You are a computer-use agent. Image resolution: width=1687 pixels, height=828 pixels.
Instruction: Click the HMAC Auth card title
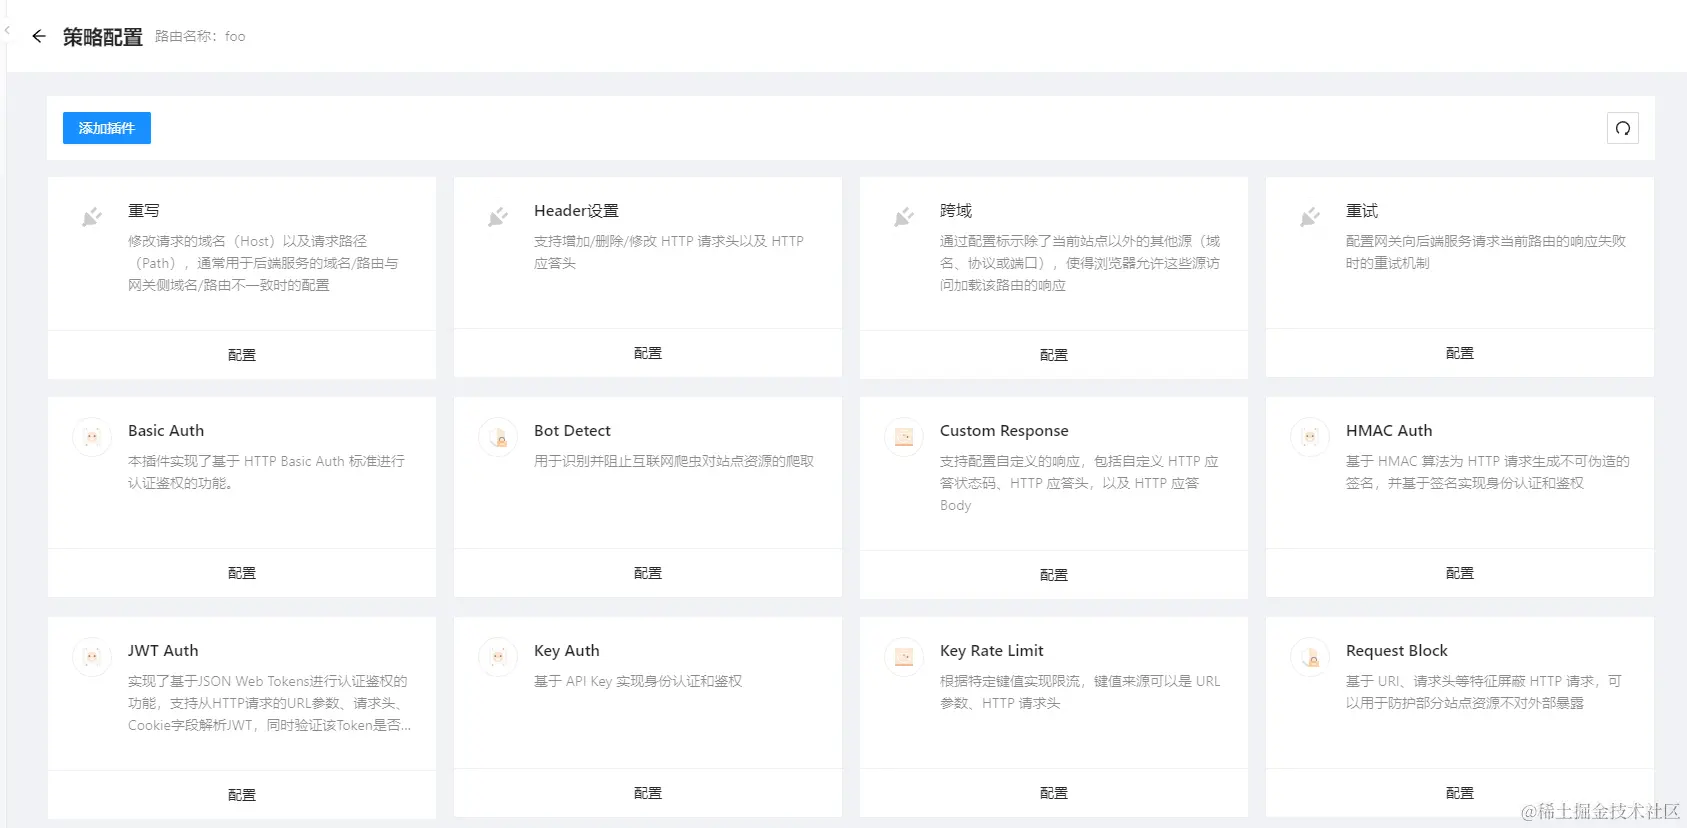pos(1389,431)
